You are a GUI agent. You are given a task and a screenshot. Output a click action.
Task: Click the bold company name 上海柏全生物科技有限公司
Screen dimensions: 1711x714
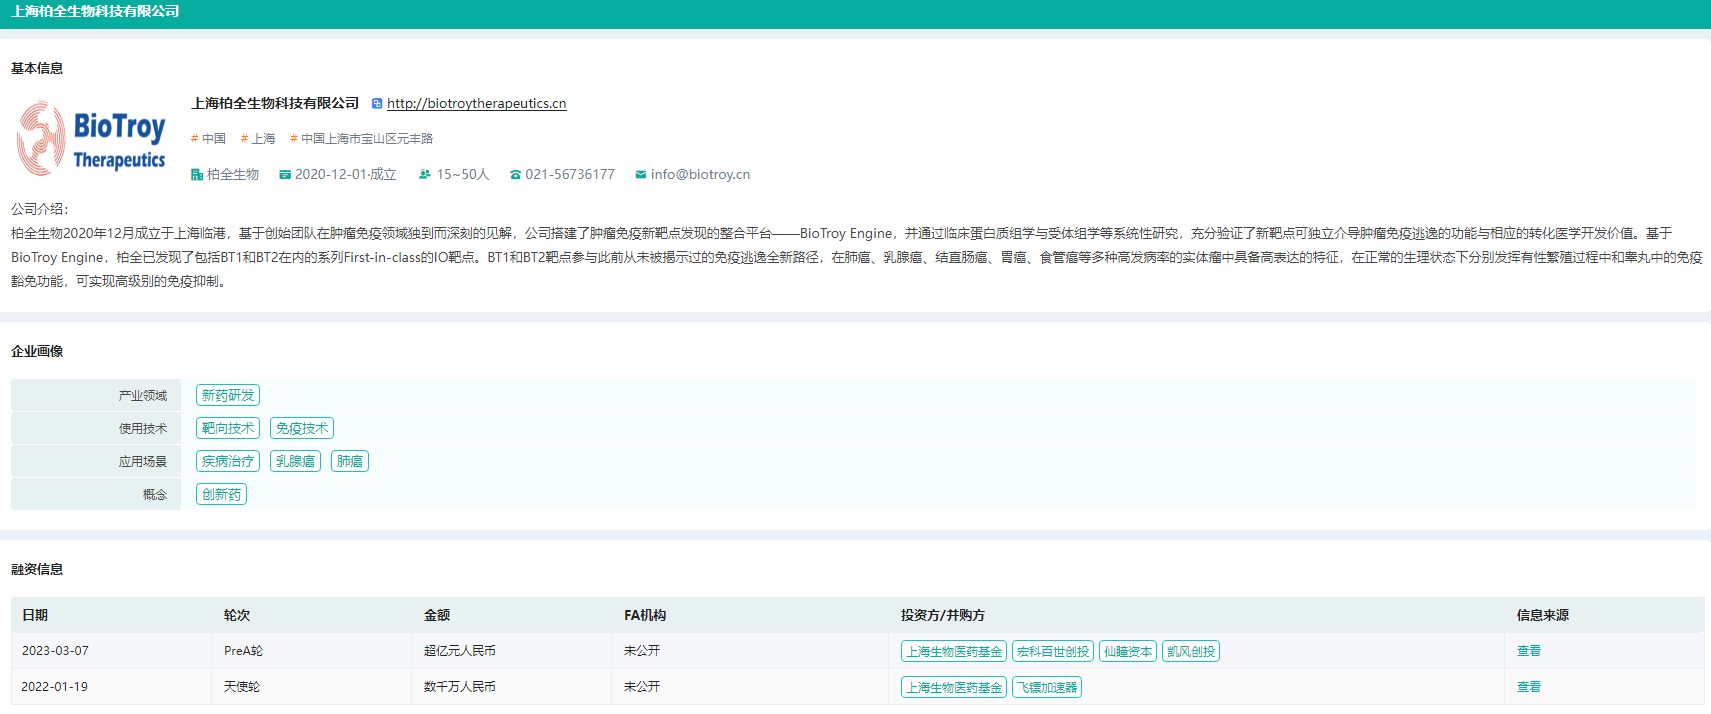tap(275, 104)
